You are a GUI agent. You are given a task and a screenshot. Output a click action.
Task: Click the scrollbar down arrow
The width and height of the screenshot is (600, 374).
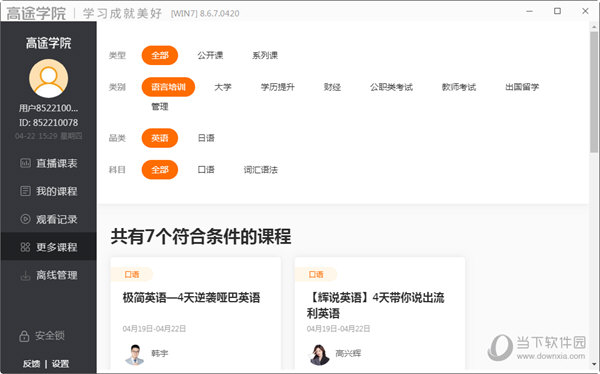594,364
